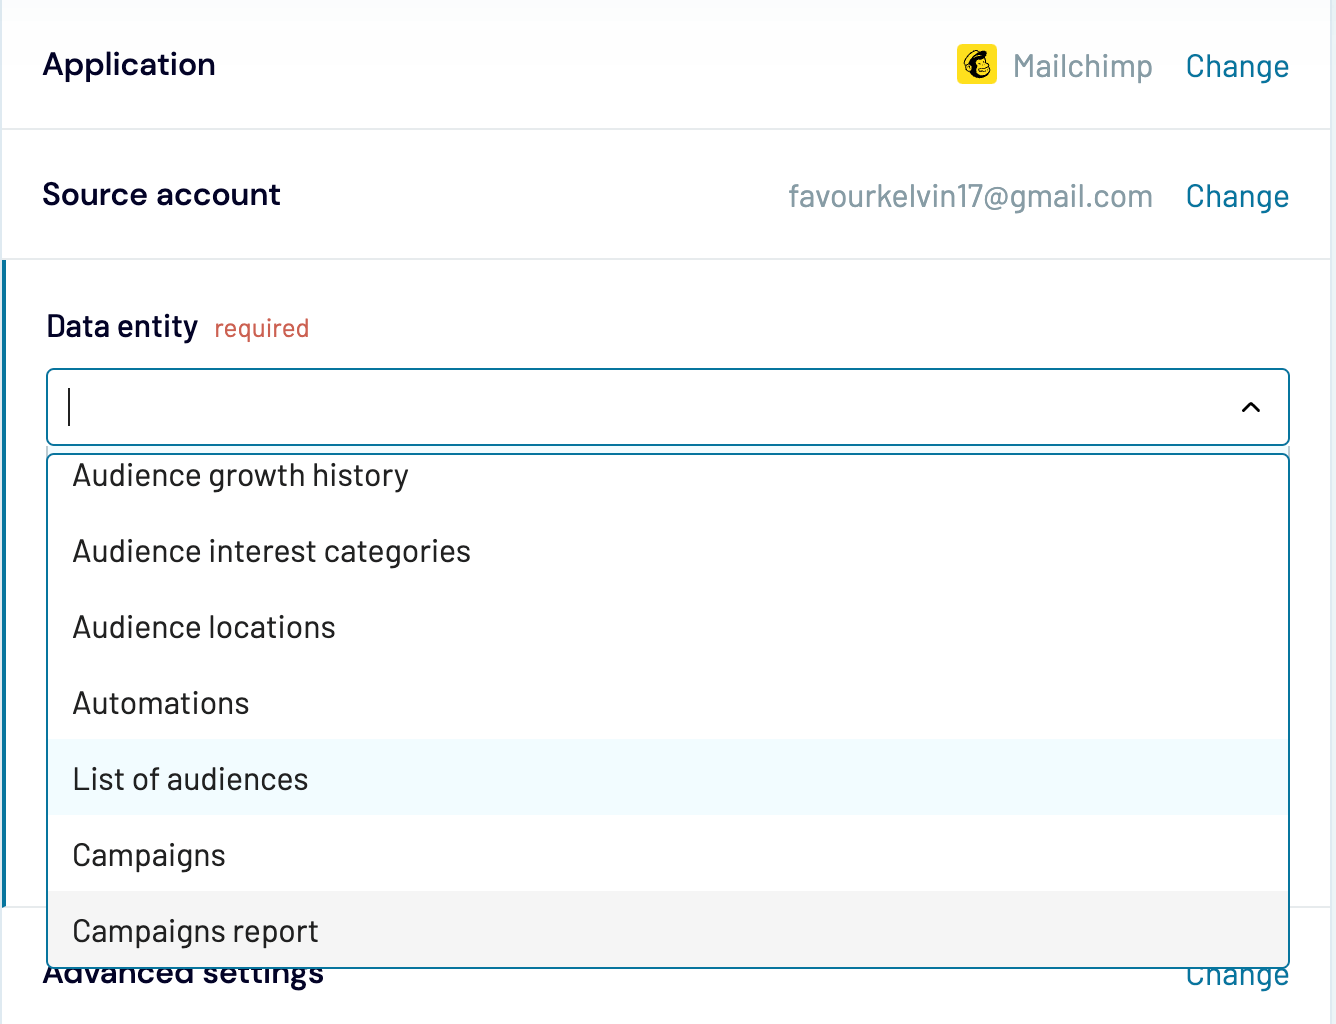Collapse the Data entity dropdown via its chevron
This screenshot has height=1024, width=1336.
1249,408
